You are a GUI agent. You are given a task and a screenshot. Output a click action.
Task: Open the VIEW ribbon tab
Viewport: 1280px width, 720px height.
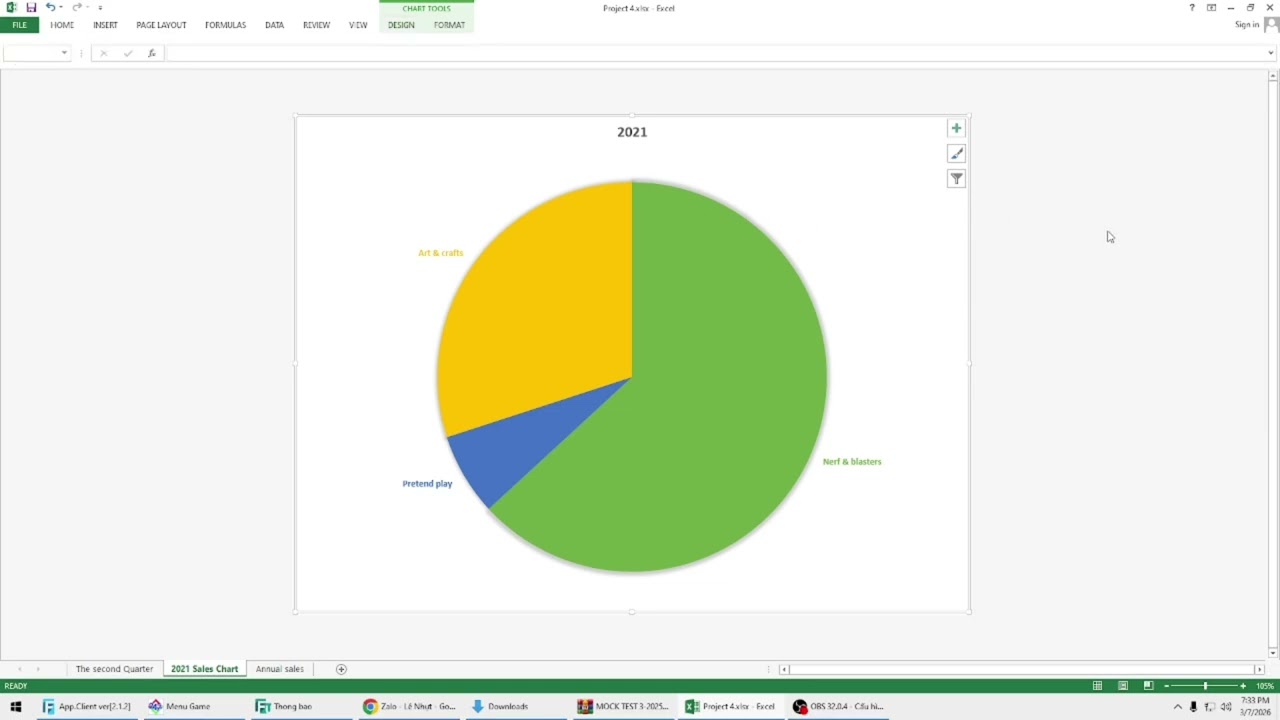pos(358,25)
